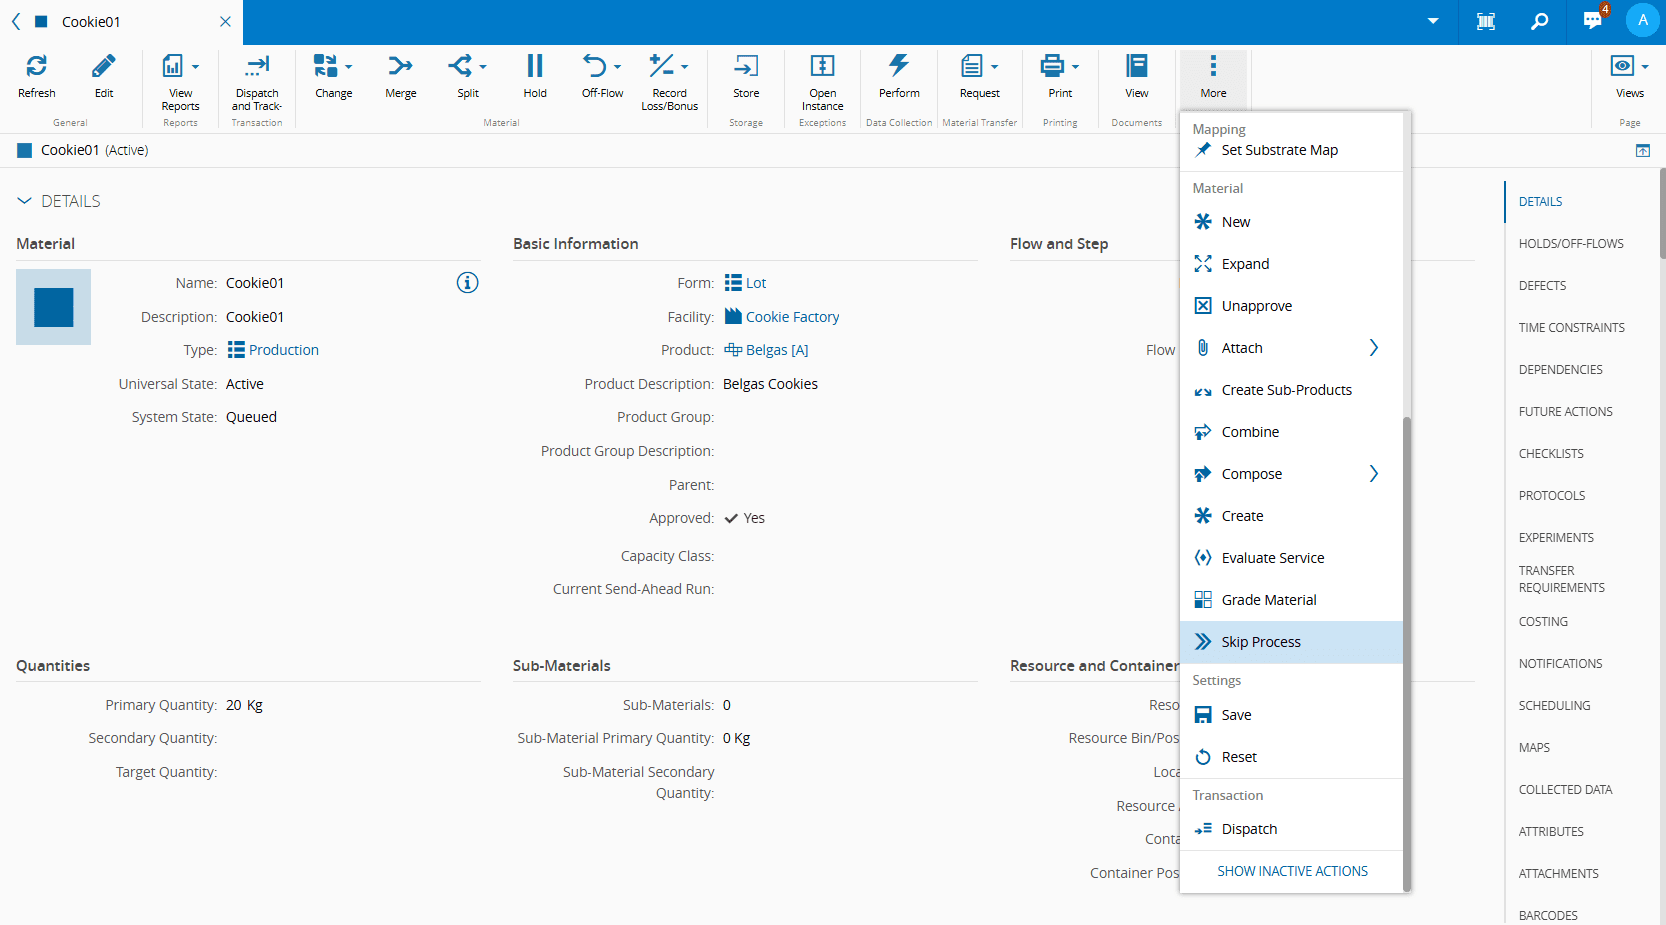Expand the Attach submenu arrow
Viewport: 1666px width, 925px height.
1373,348
